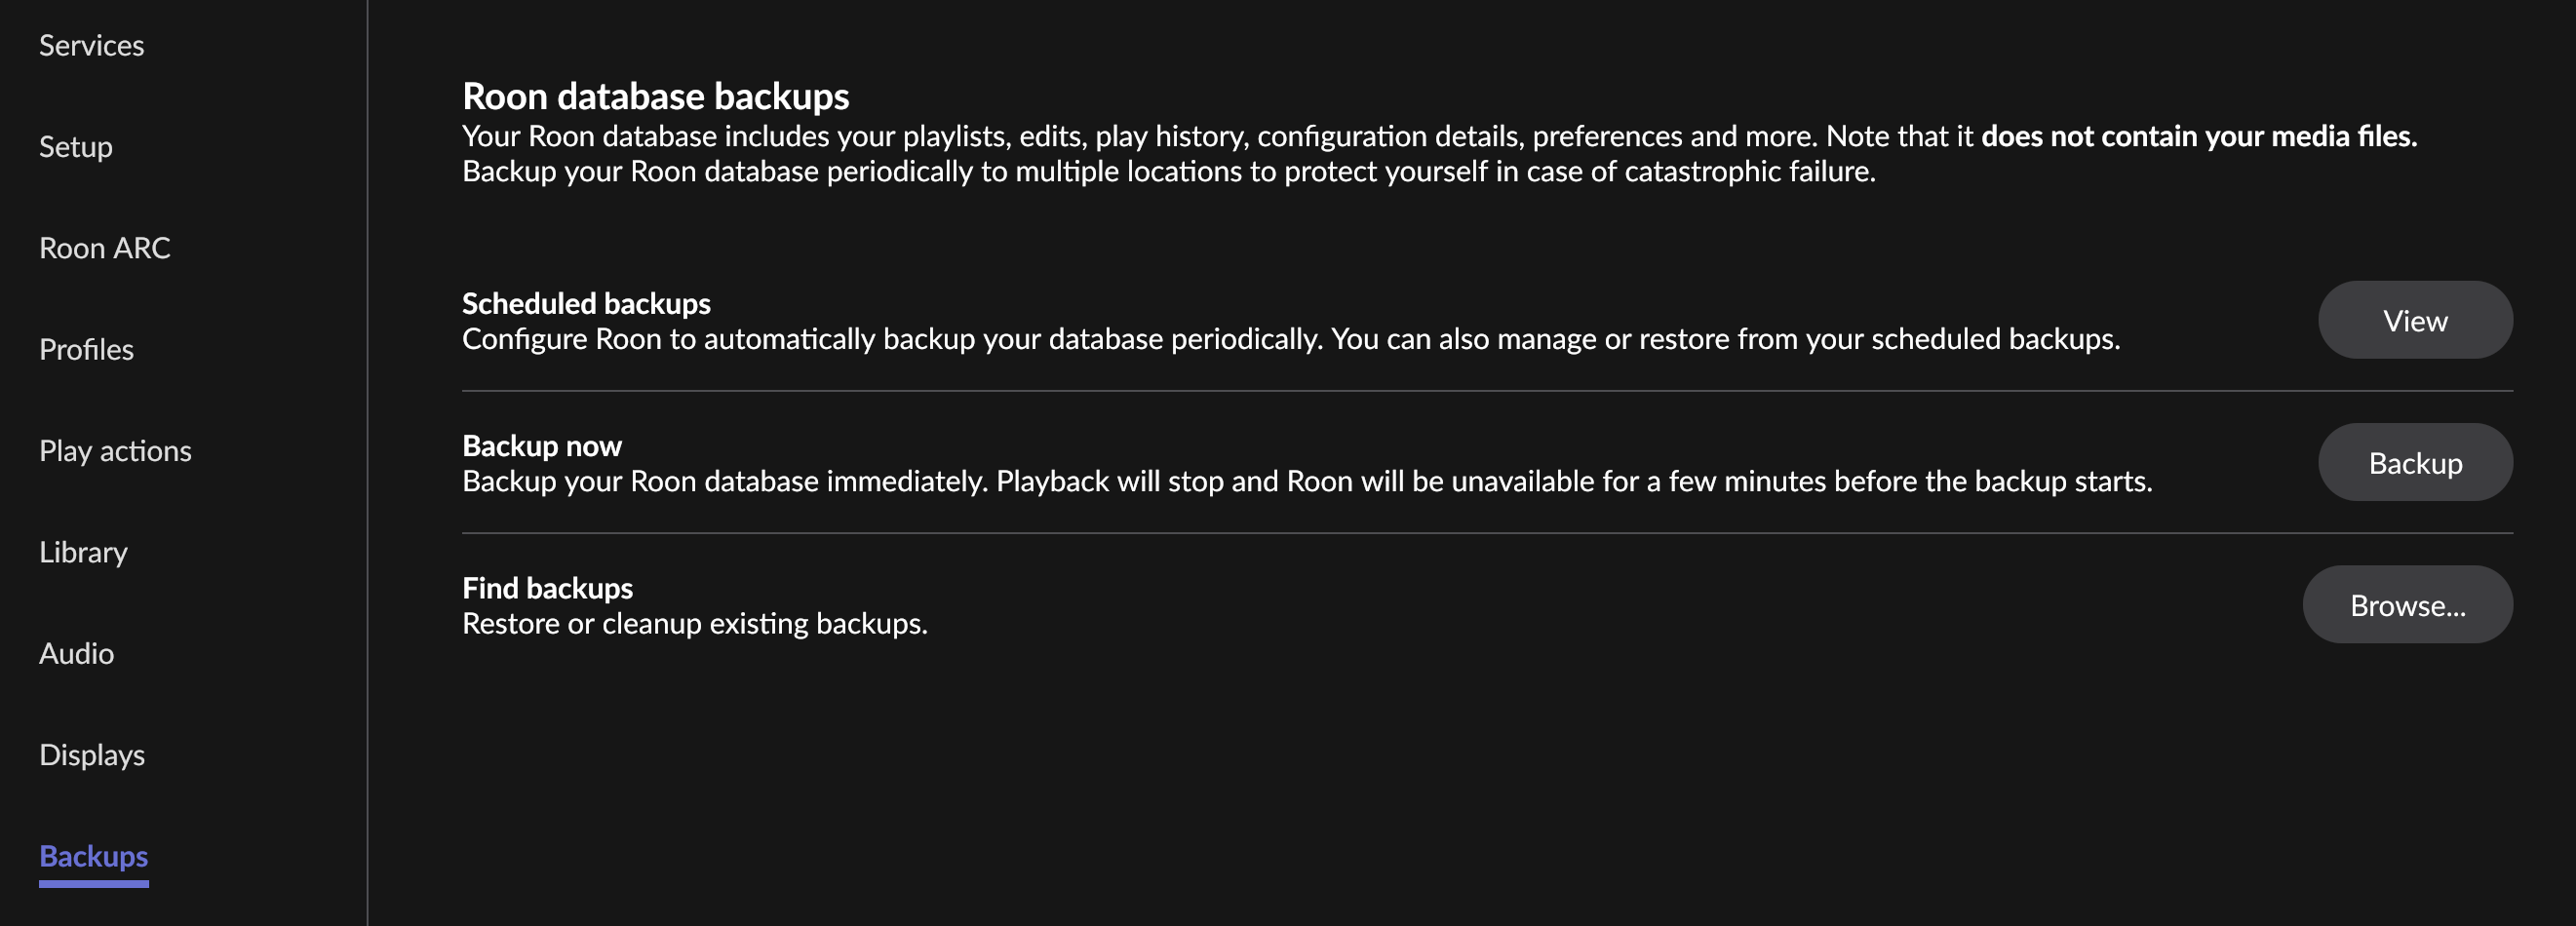Navigate to Audio settings
This screenshot has width=2576, height=926.
(76, 654)
